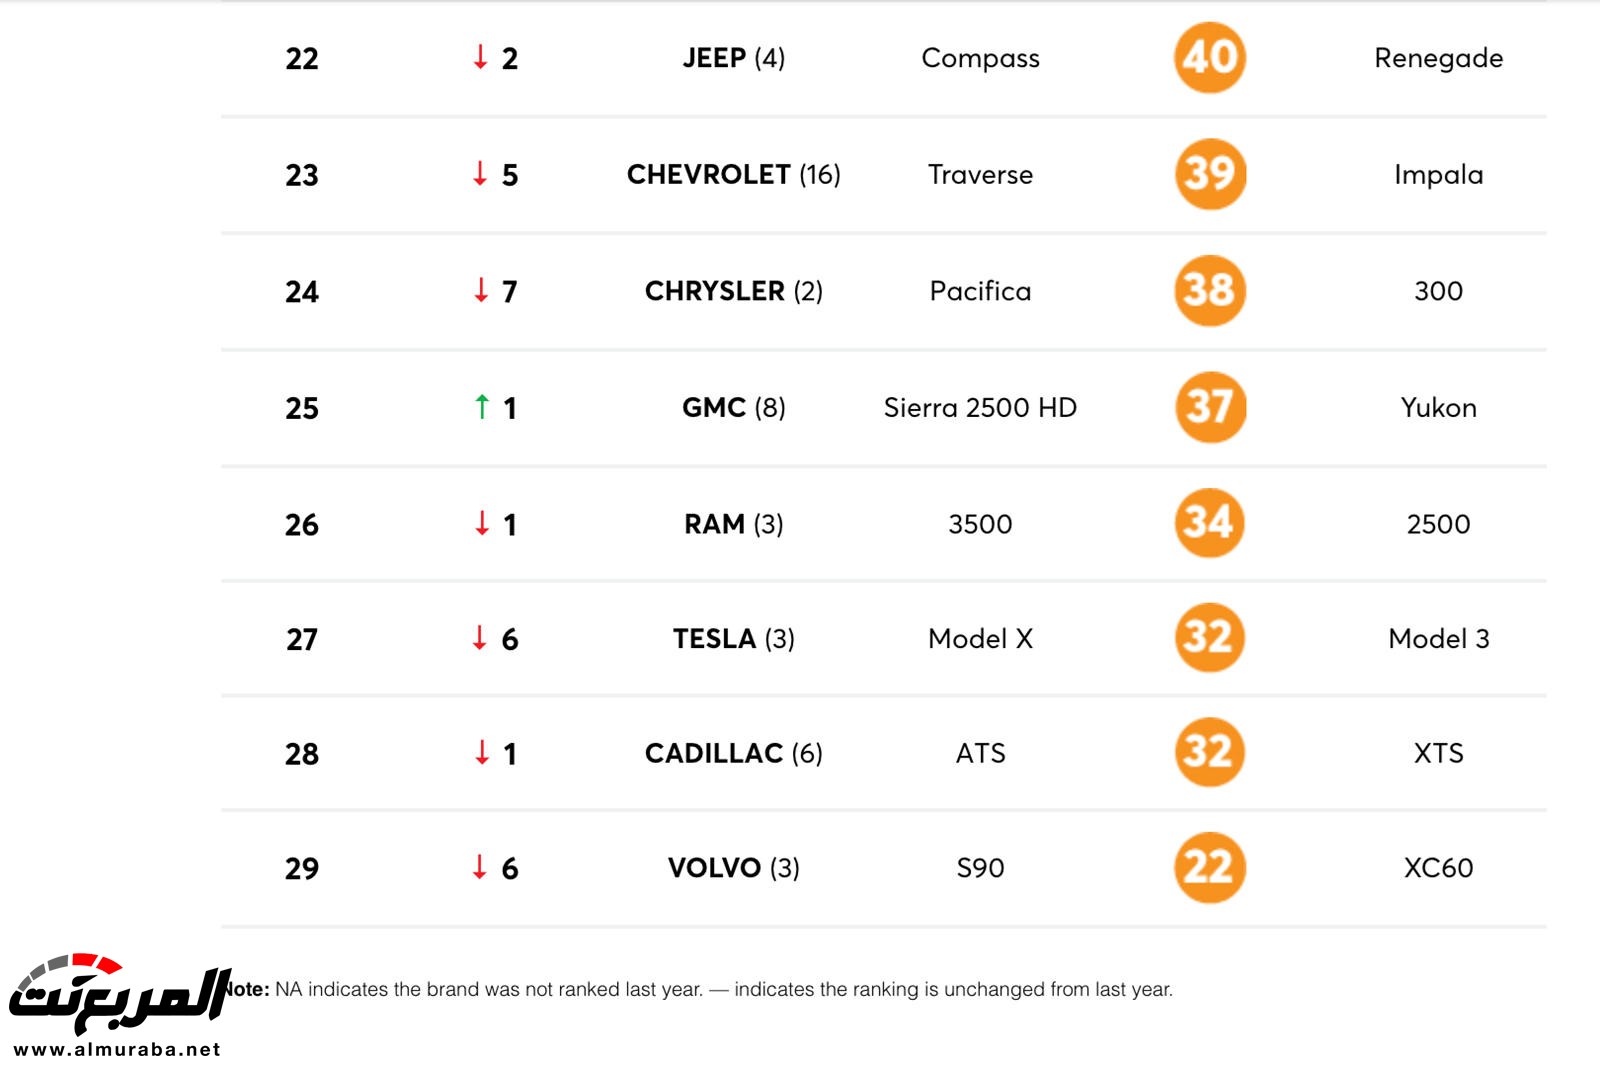Click the orange 39 score badge

coord(1209,174)
